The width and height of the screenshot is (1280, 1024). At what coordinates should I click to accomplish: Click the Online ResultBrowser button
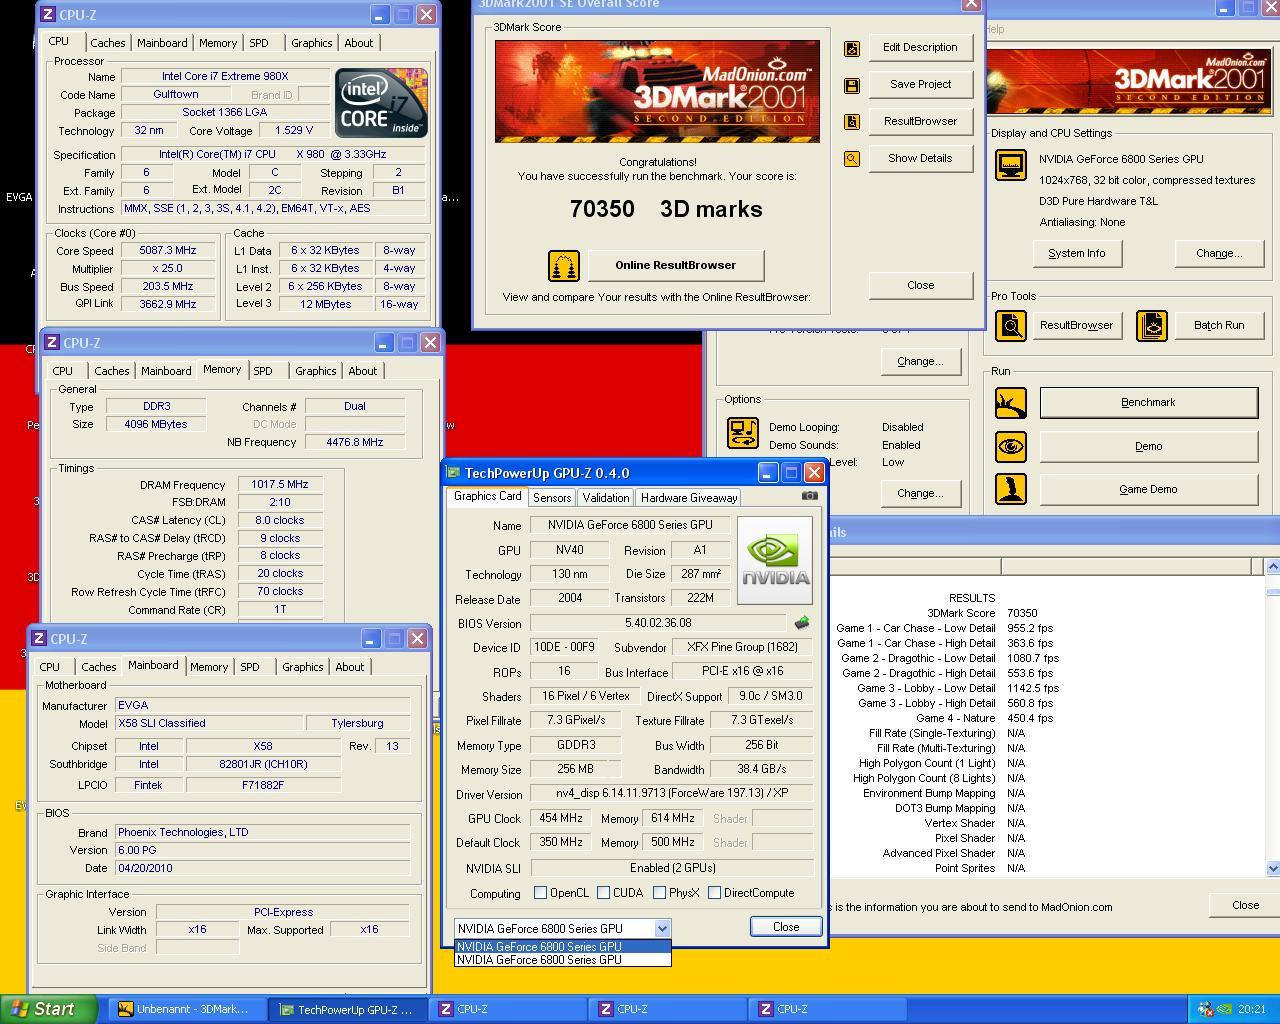click(x=675, y=265)
